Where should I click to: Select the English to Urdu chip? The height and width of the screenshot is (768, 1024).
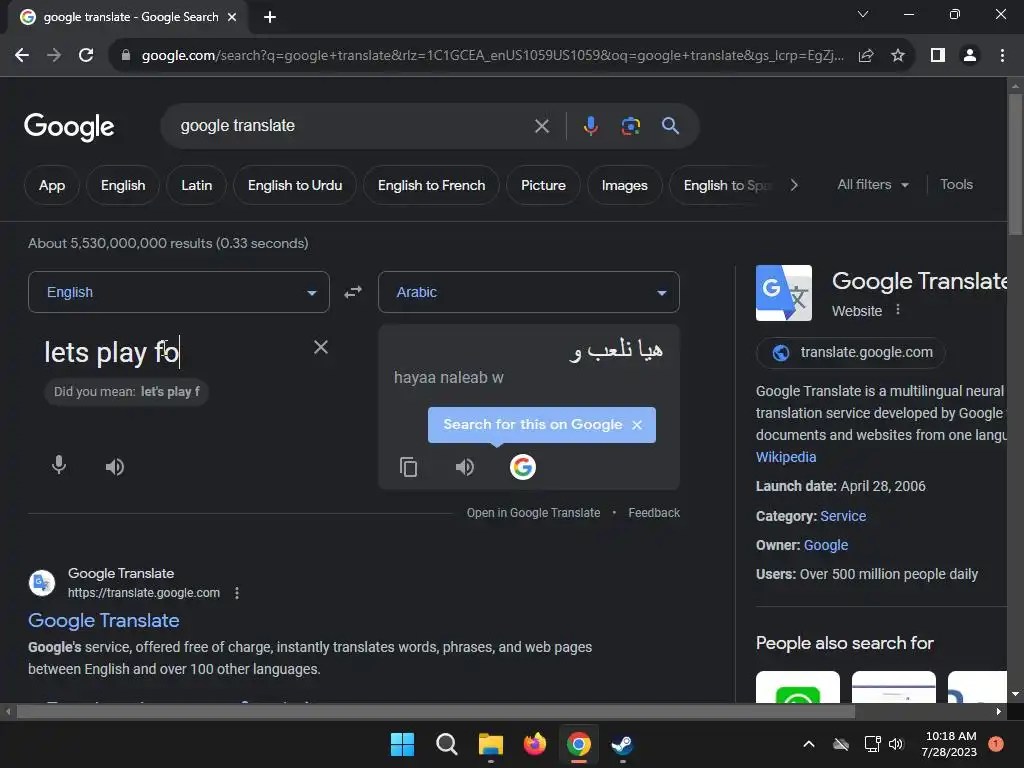coord(295,185)
